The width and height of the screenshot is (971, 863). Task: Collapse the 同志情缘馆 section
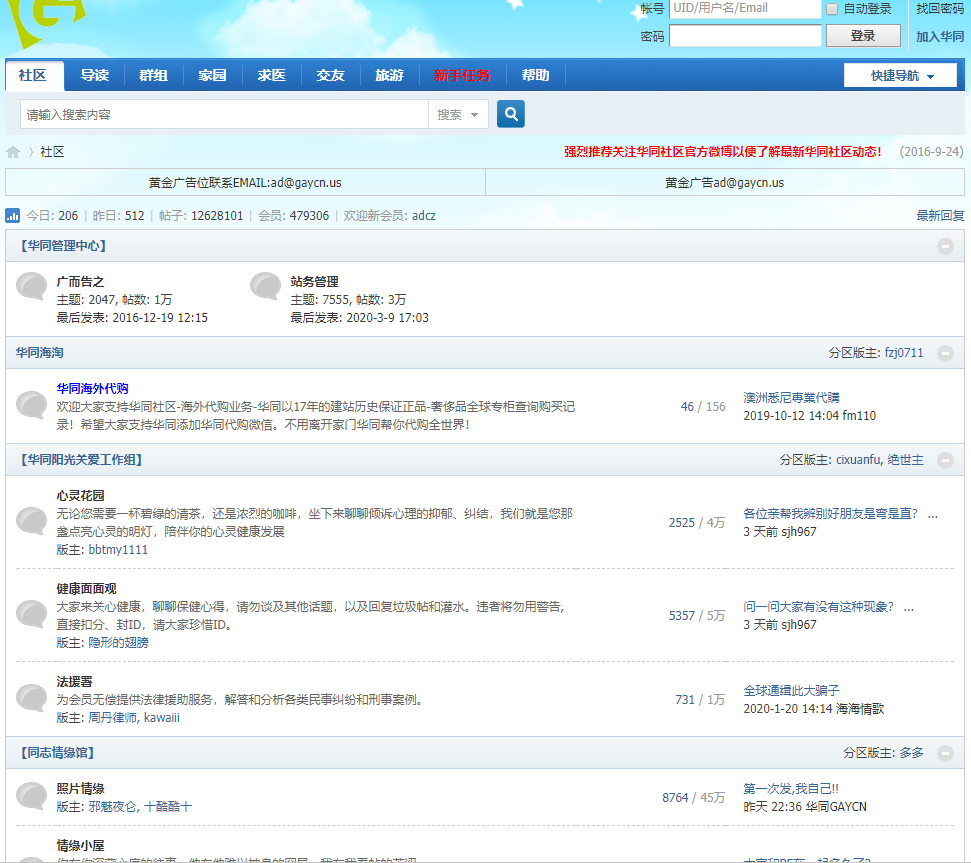(x=945, y=753)
